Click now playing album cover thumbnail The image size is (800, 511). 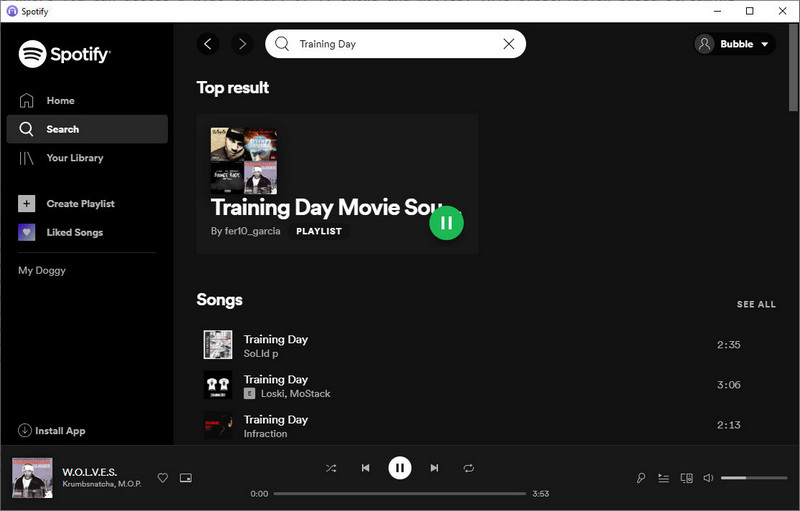[32, 478]
